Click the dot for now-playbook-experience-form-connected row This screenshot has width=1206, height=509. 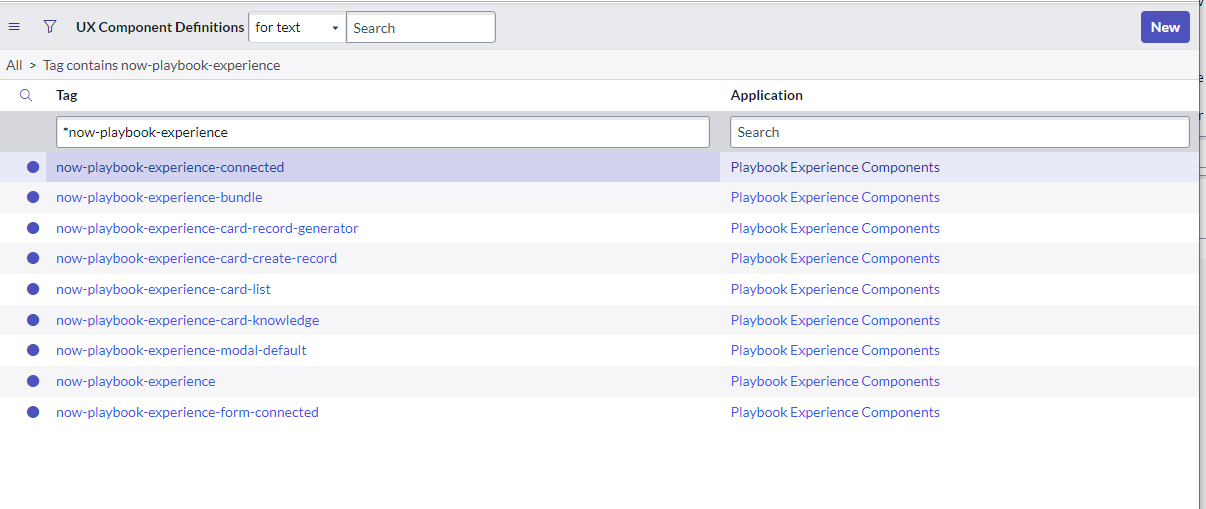point(33,412)
